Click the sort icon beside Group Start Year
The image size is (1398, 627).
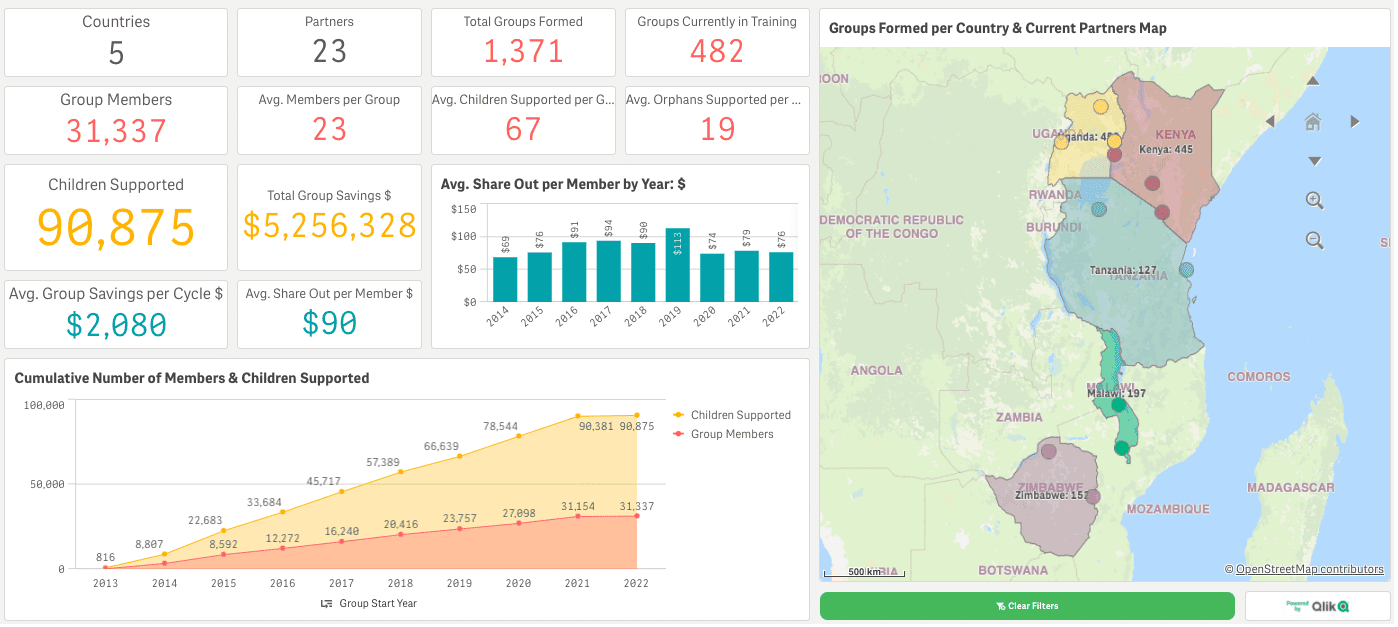point(326,604)
